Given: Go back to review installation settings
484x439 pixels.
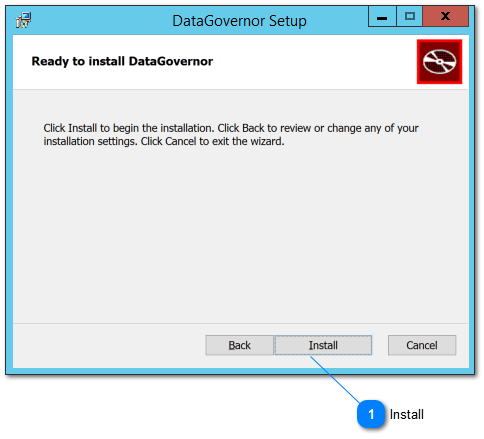Looking at the screenshot, I should pos(239,345).
